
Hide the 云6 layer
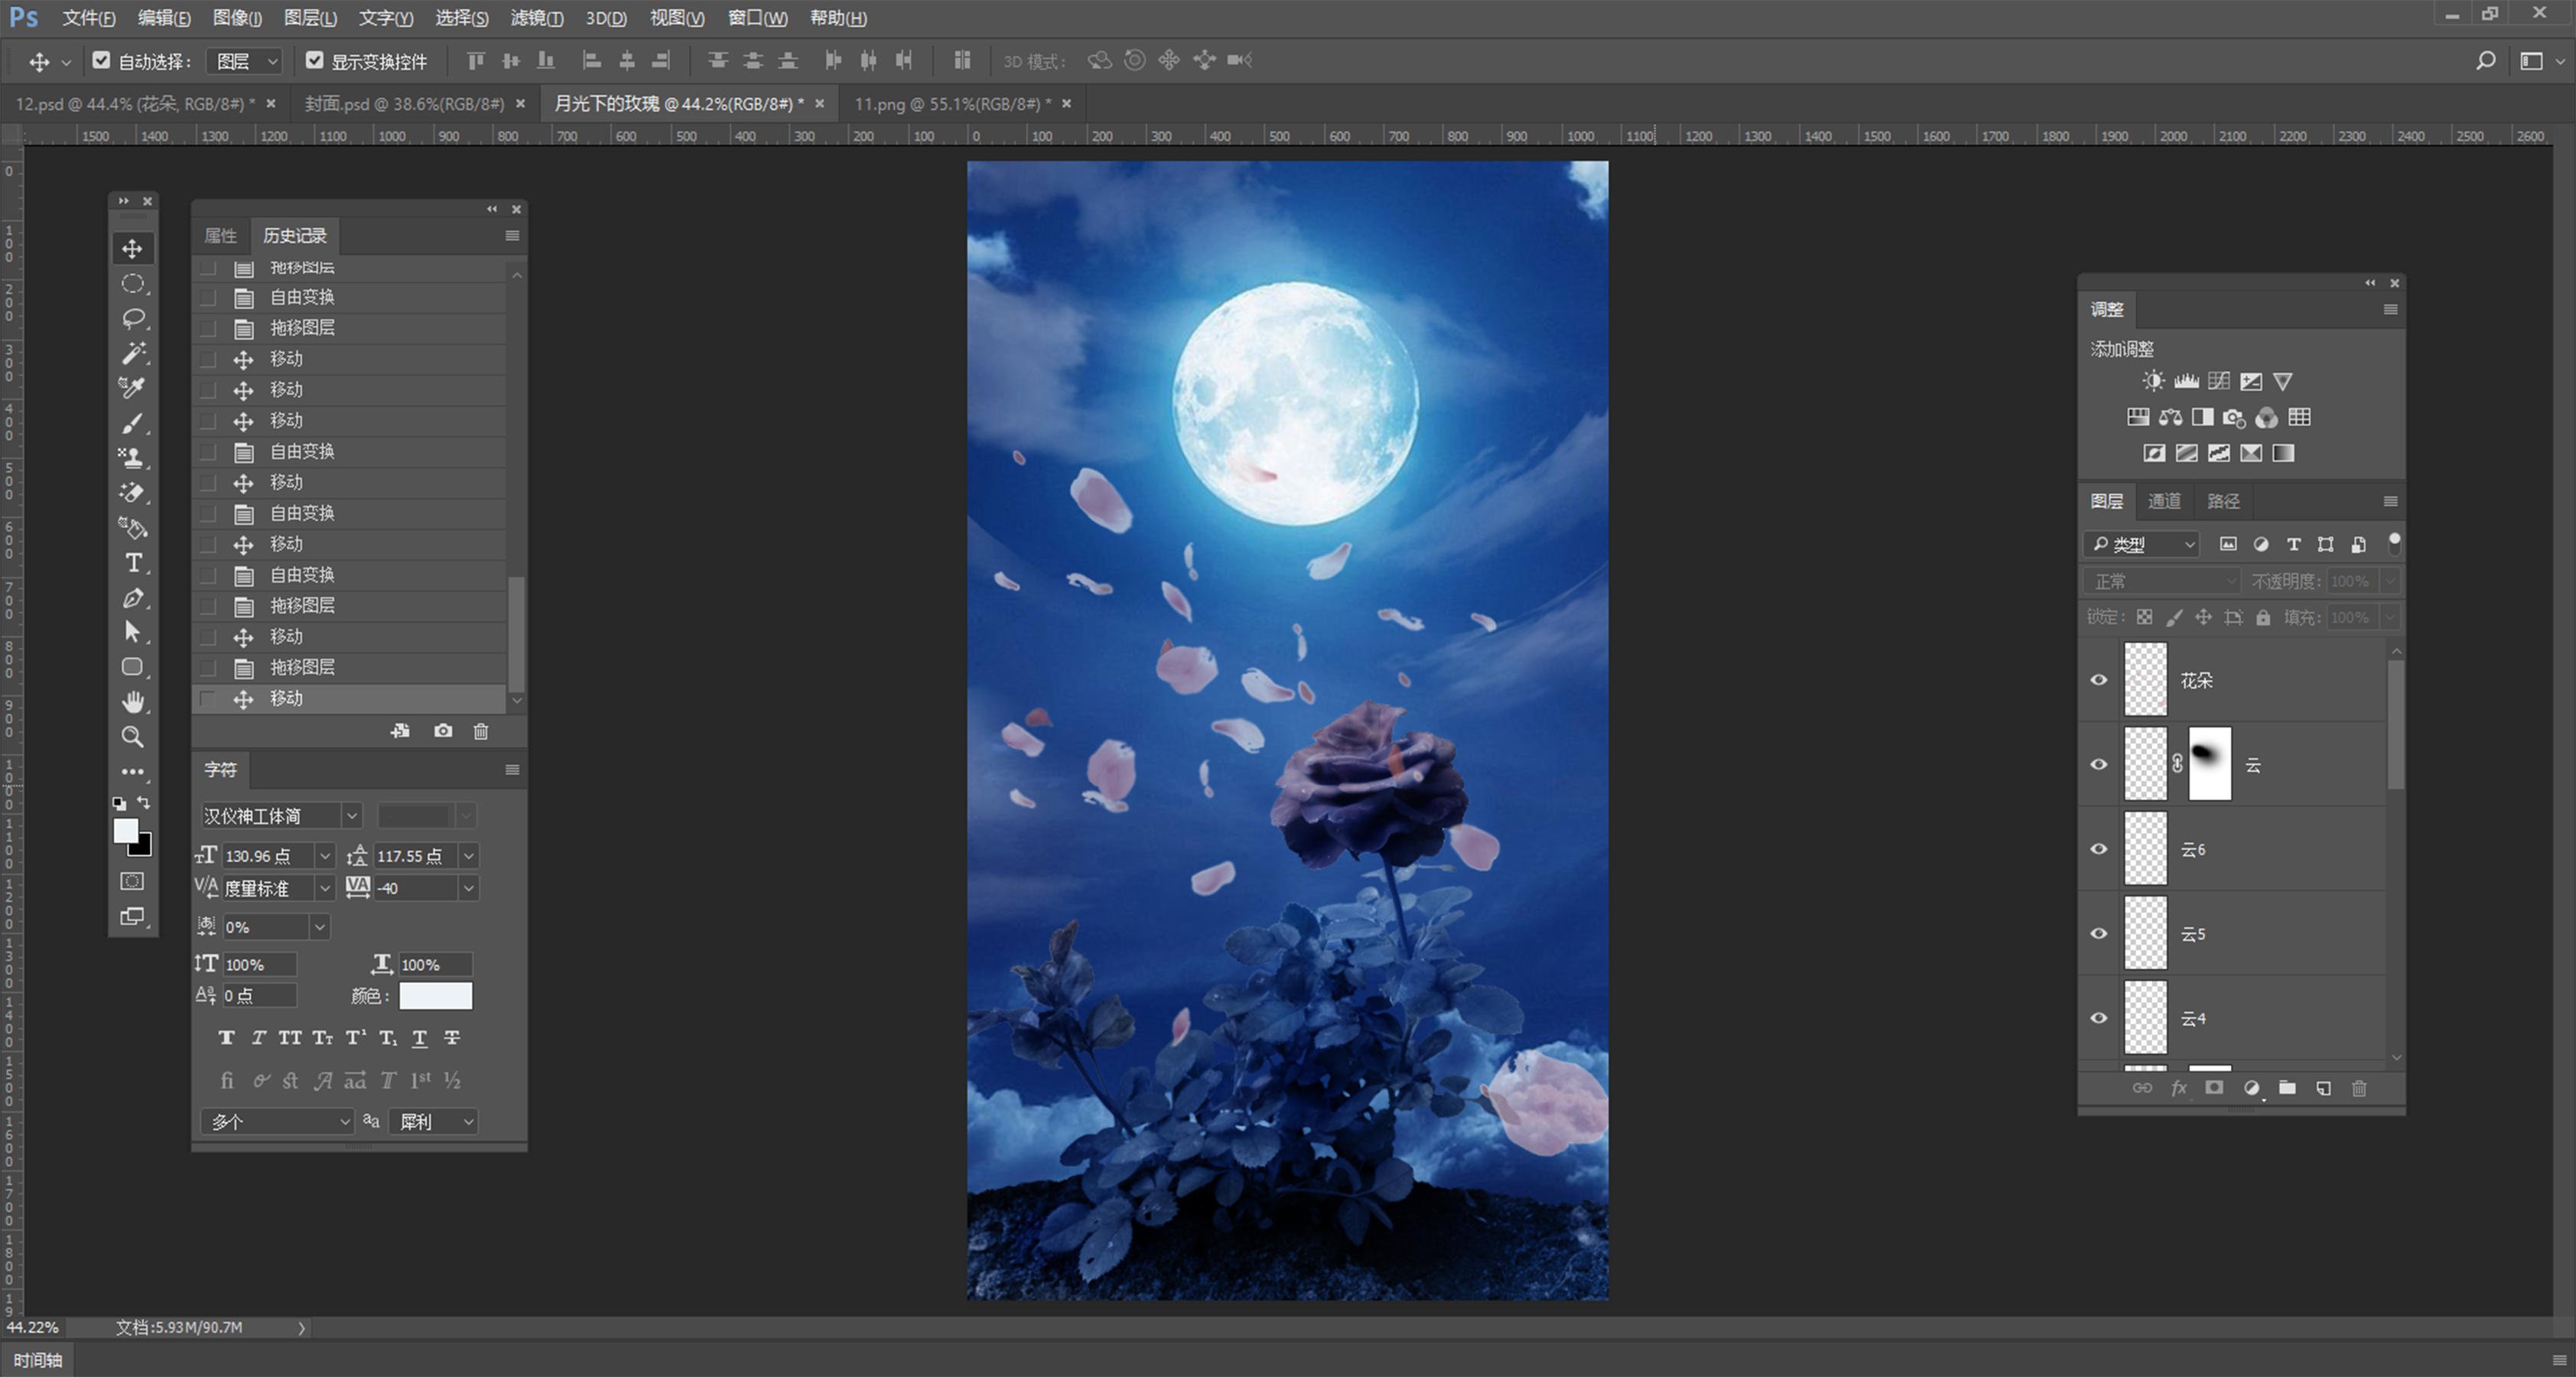click(x=2099, y=849)
